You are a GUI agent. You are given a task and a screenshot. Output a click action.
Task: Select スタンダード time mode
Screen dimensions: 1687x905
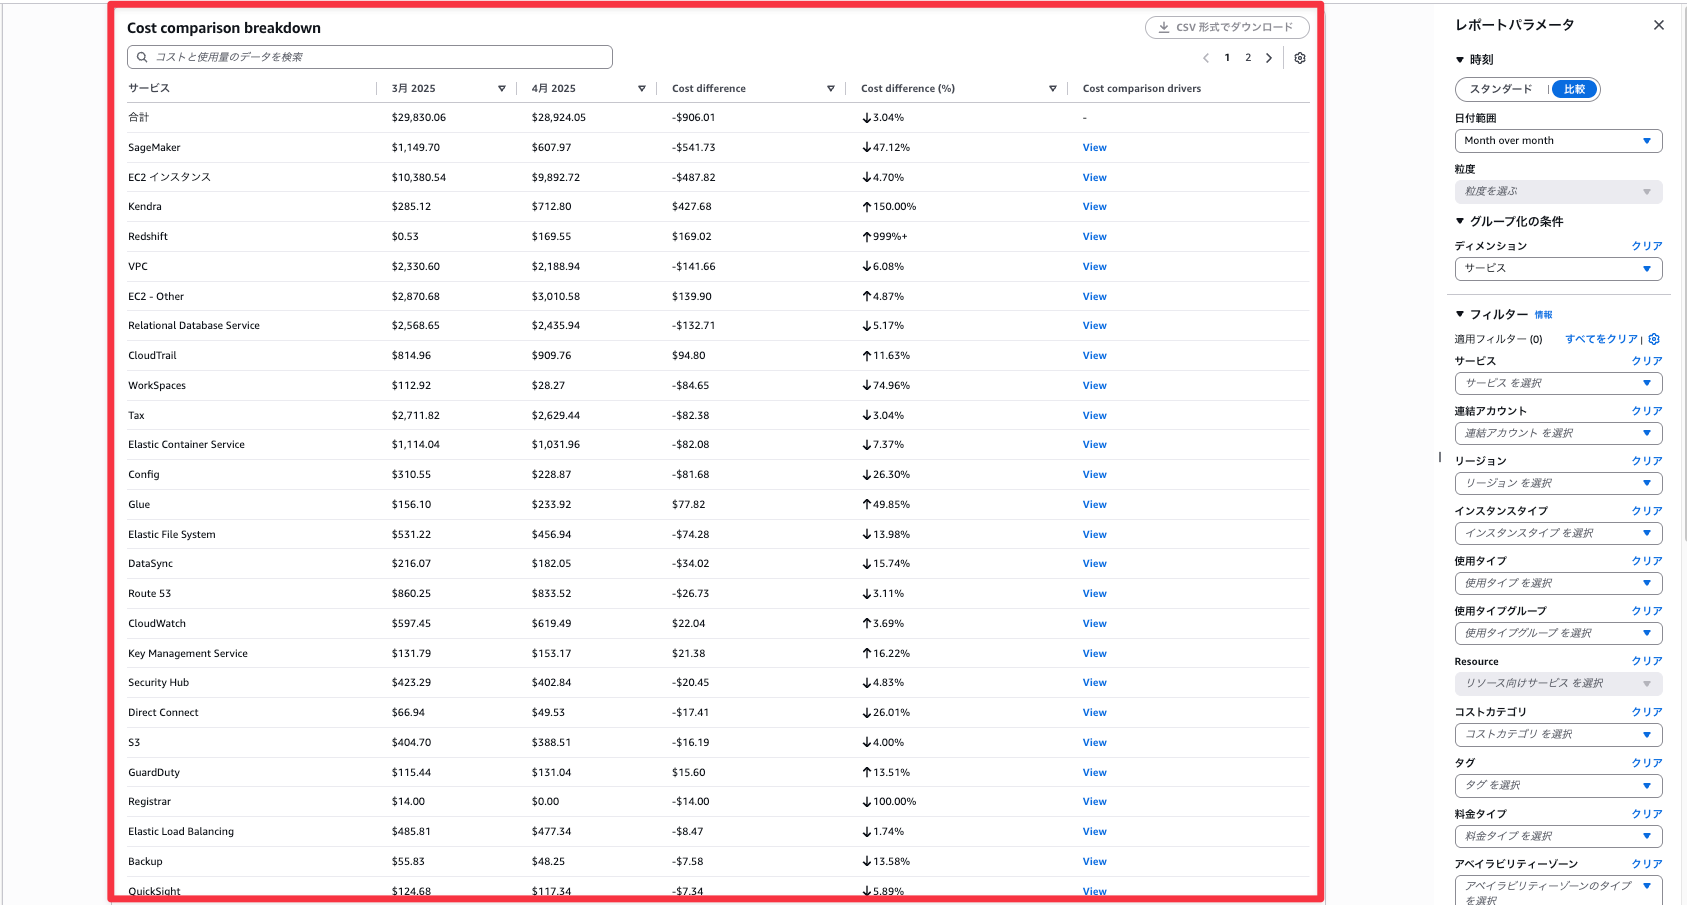coord(1501,89)
